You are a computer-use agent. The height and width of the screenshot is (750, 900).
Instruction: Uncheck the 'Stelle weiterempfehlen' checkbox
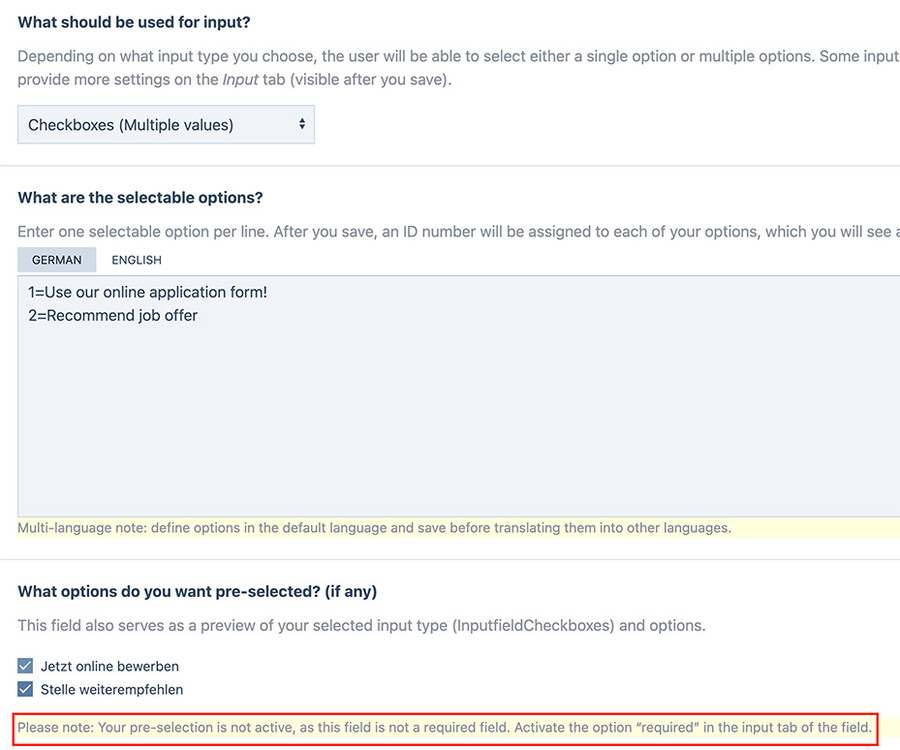pos(26,689)
